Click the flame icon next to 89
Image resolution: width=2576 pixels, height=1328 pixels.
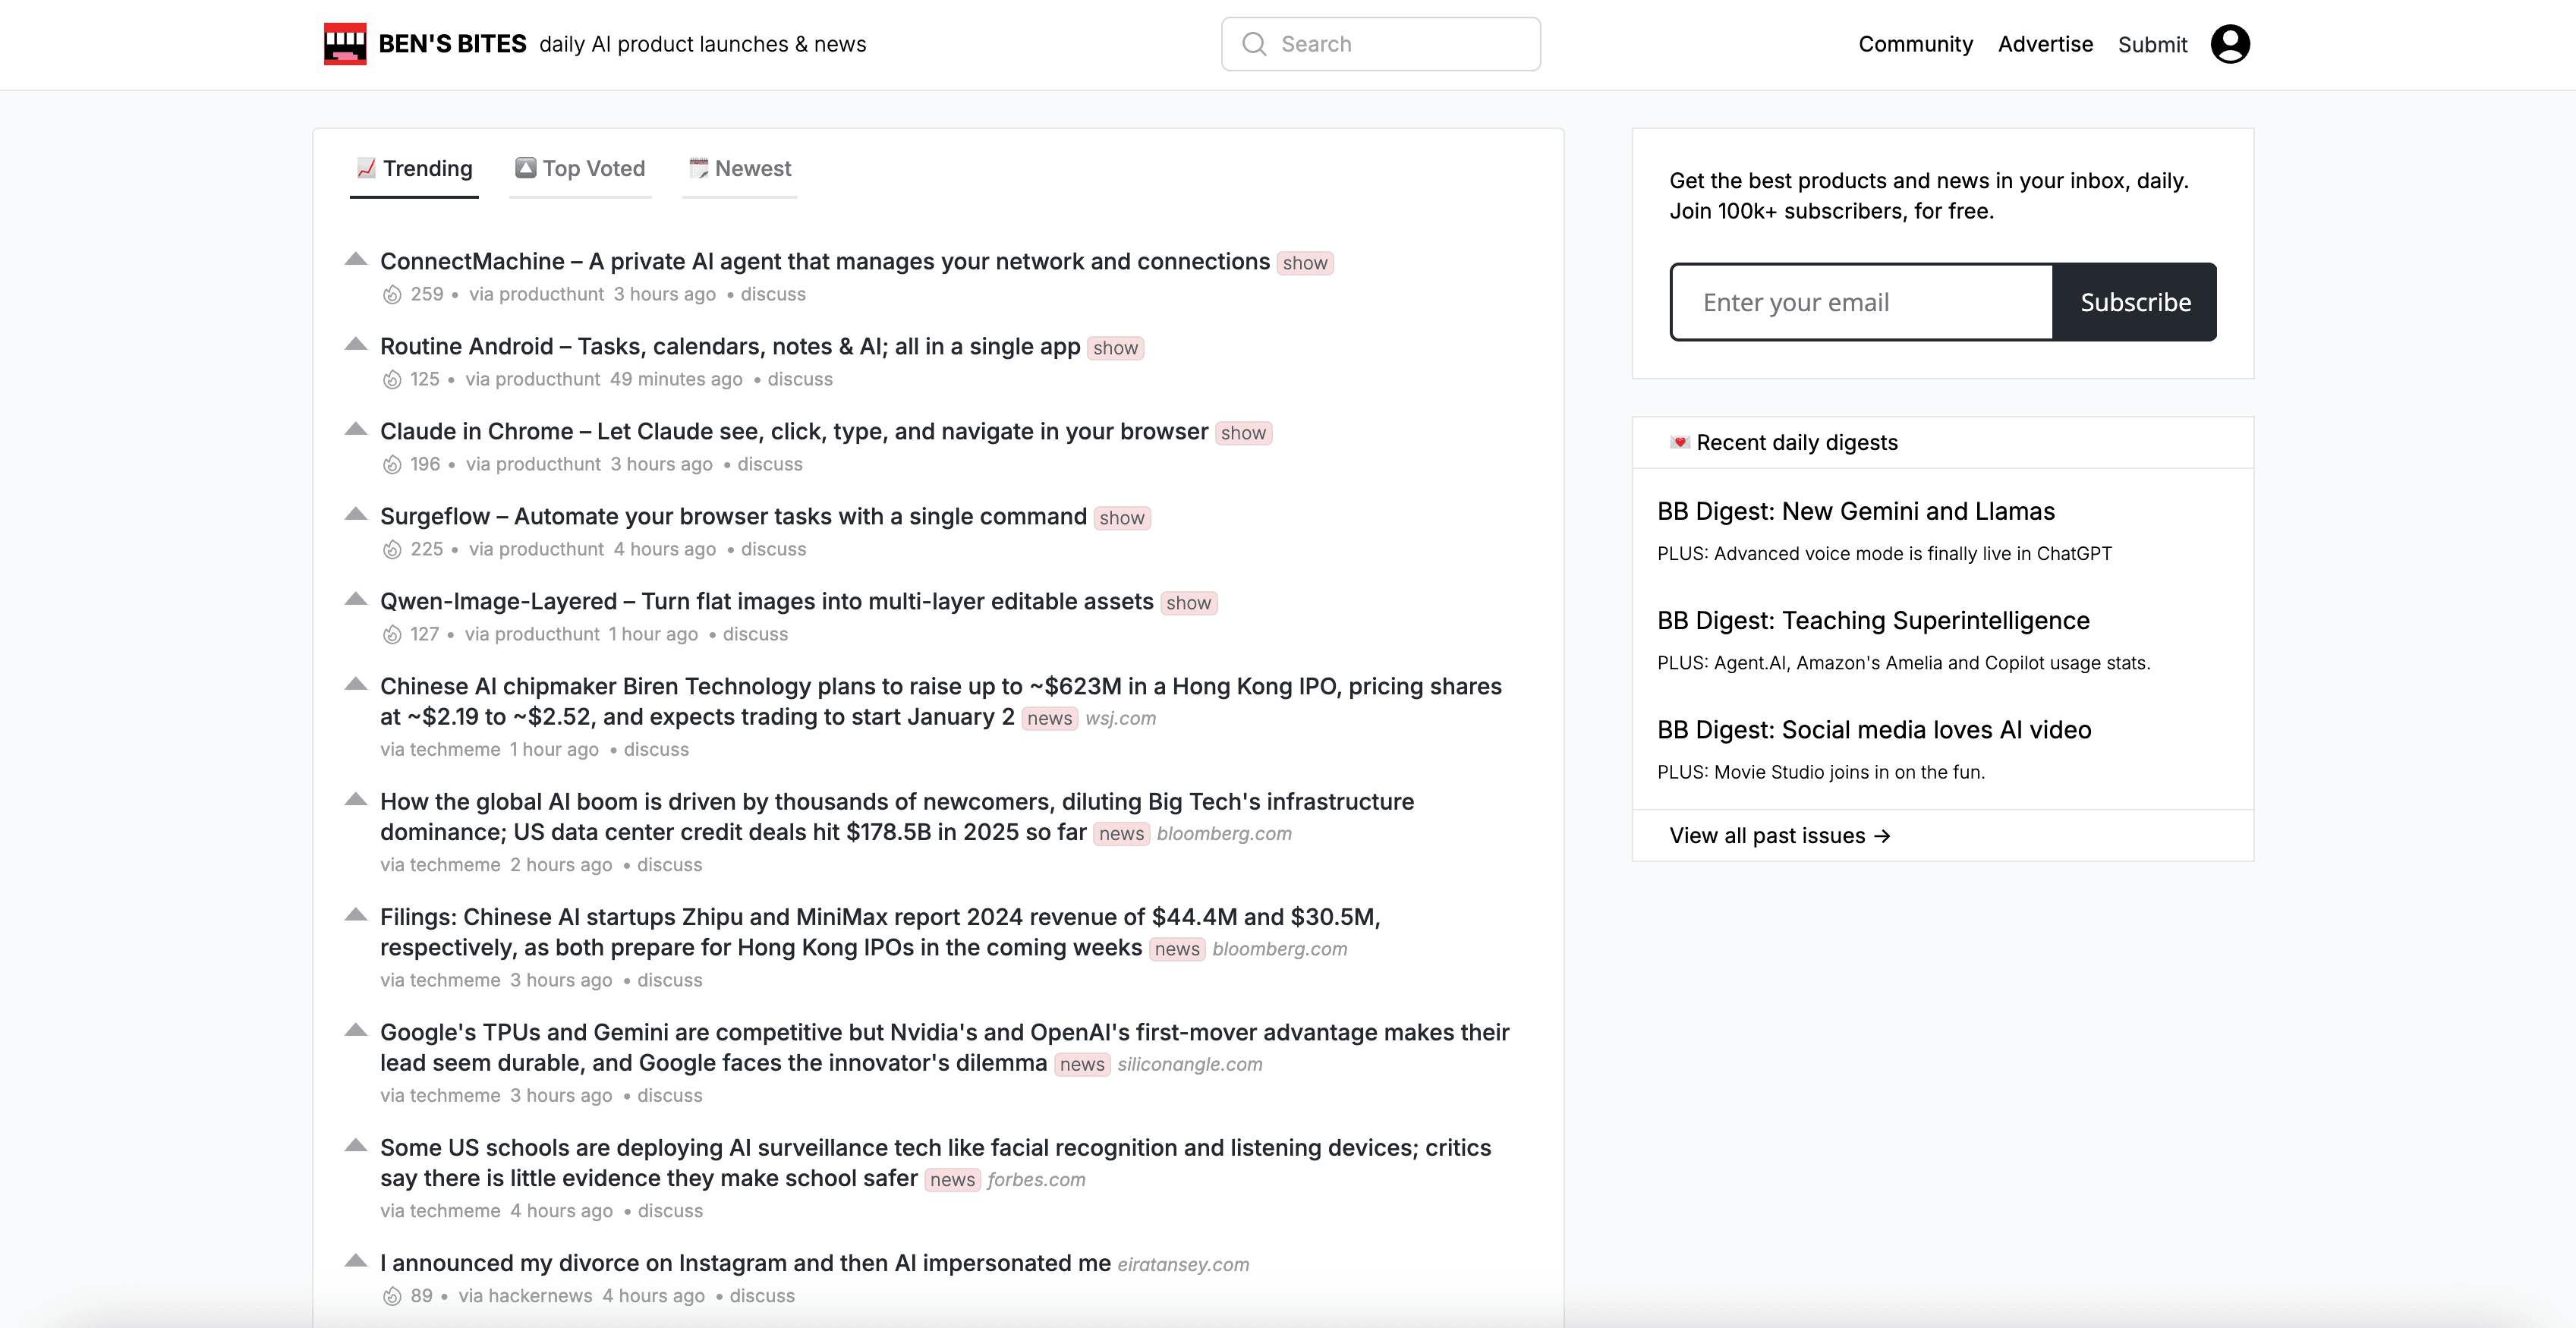click(x=392, y=1297)
